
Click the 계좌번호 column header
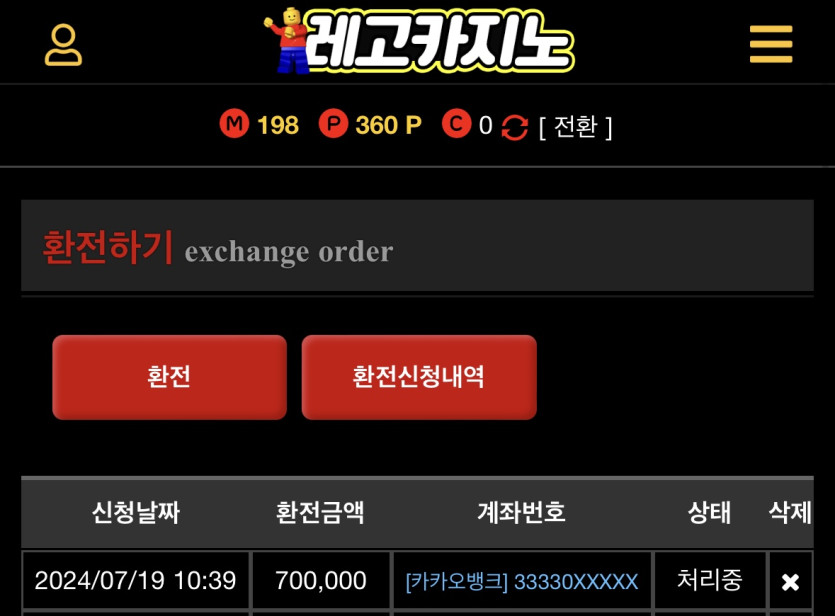click(521, 512)
